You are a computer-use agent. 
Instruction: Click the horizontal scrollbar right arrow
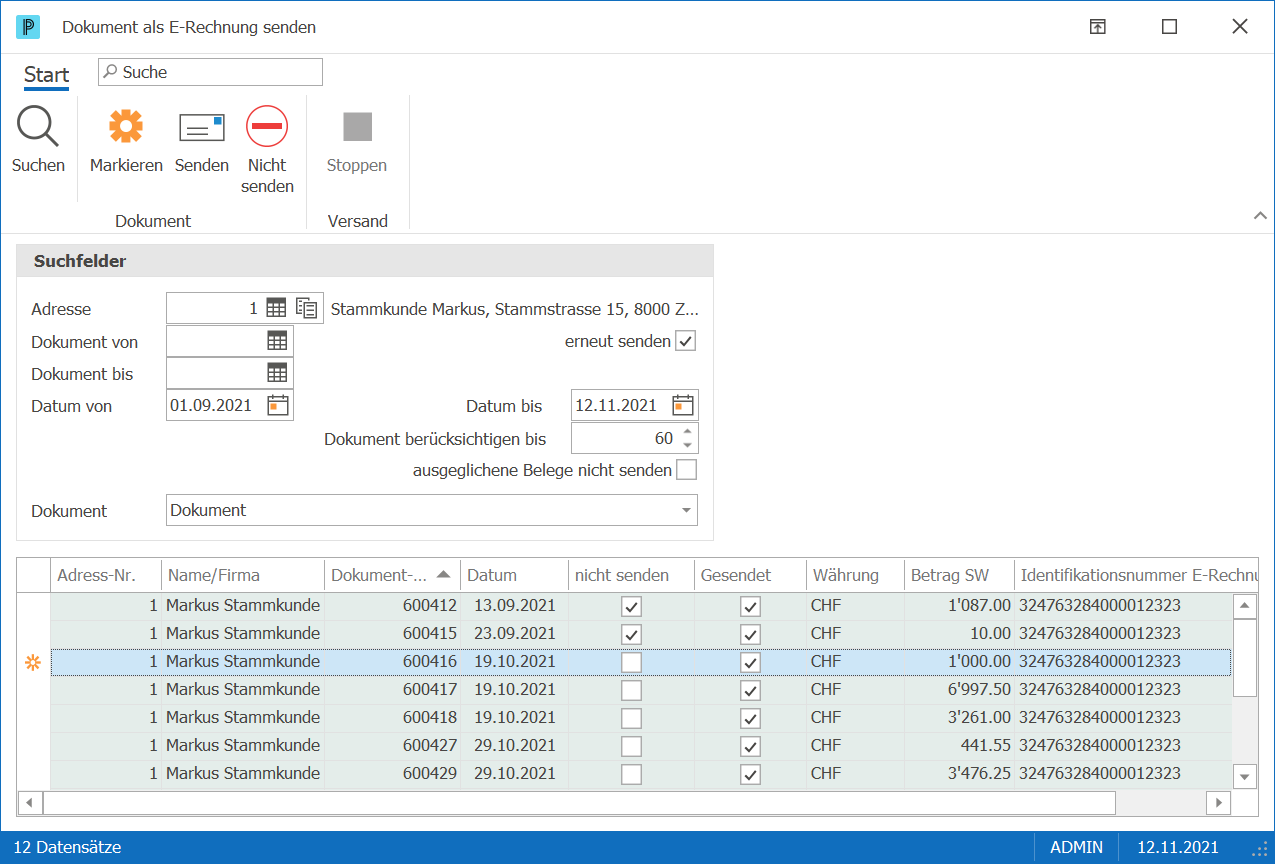(x=1218, y=802)
